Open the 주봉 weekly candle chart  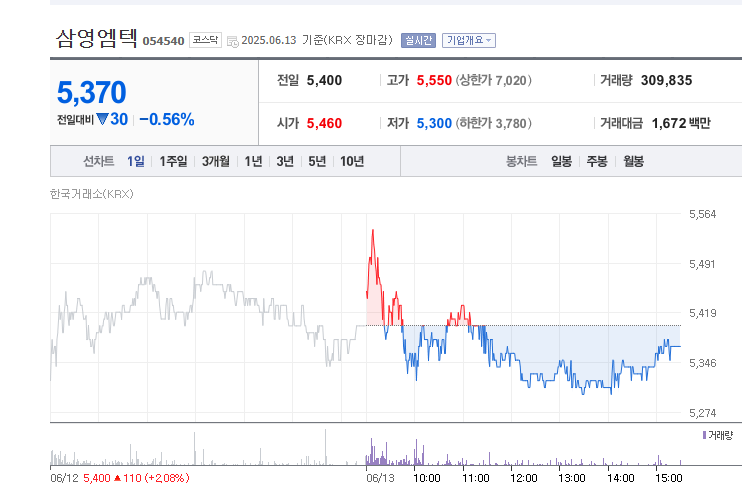[x=597, y=161]
